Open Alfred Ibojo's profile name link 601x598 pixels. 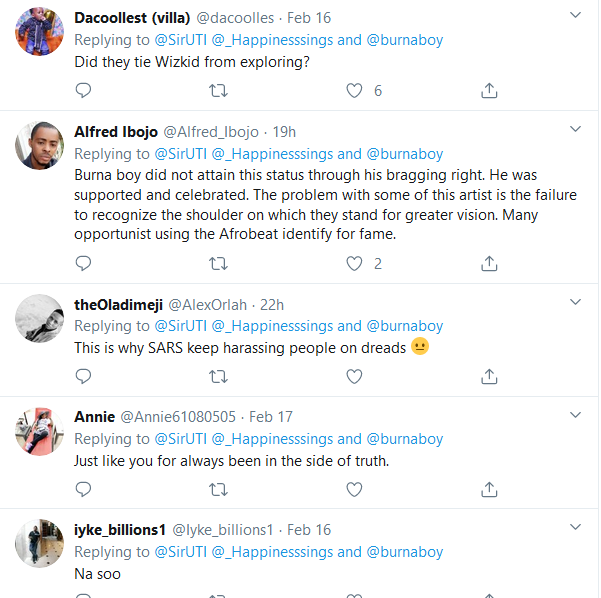click(x=115, y=132)
